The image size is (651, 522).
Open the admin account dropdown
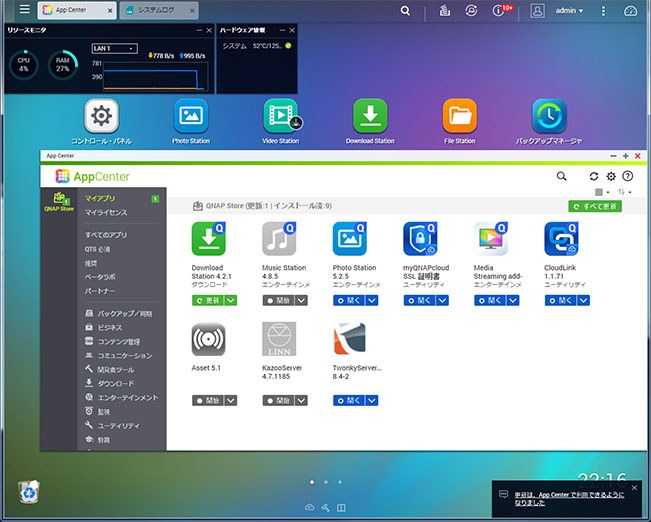[x=569, y=11]
